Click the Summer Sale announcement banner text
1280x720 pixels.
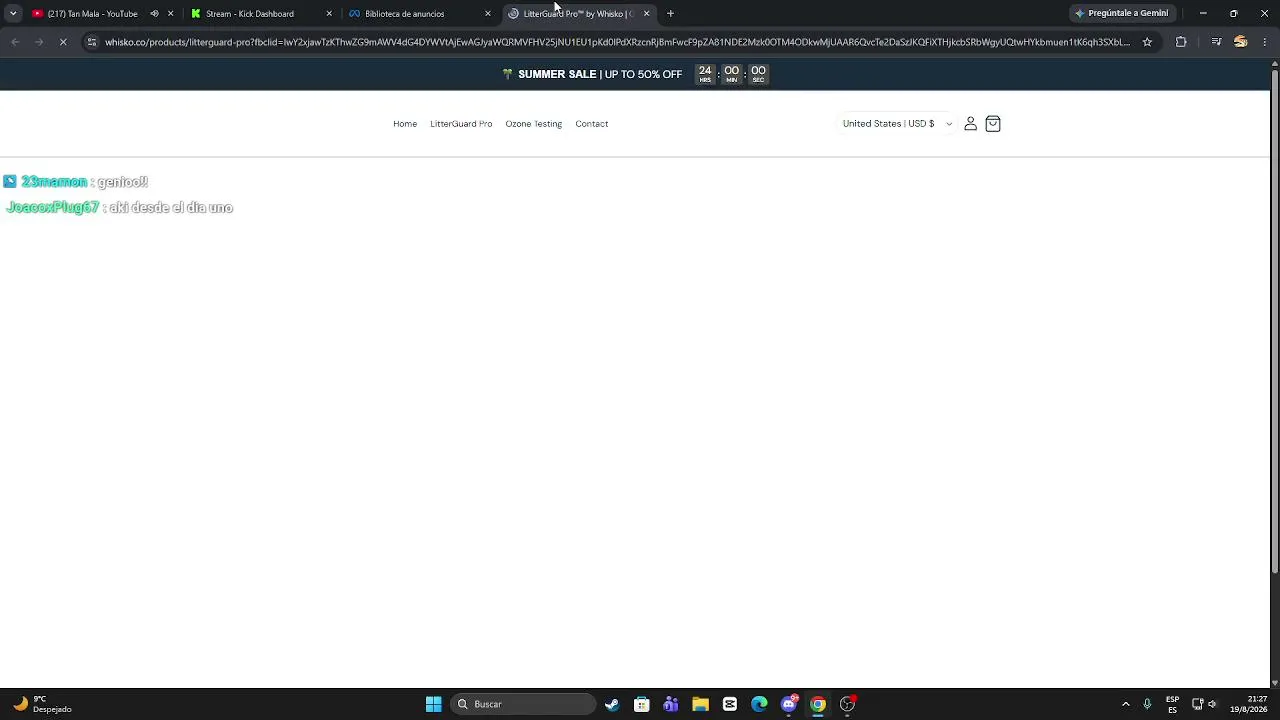599,74
